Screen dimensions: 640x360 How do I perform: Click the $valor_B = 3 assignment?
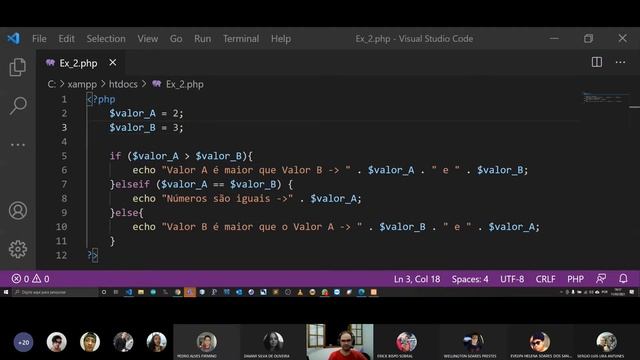(146, 128)
